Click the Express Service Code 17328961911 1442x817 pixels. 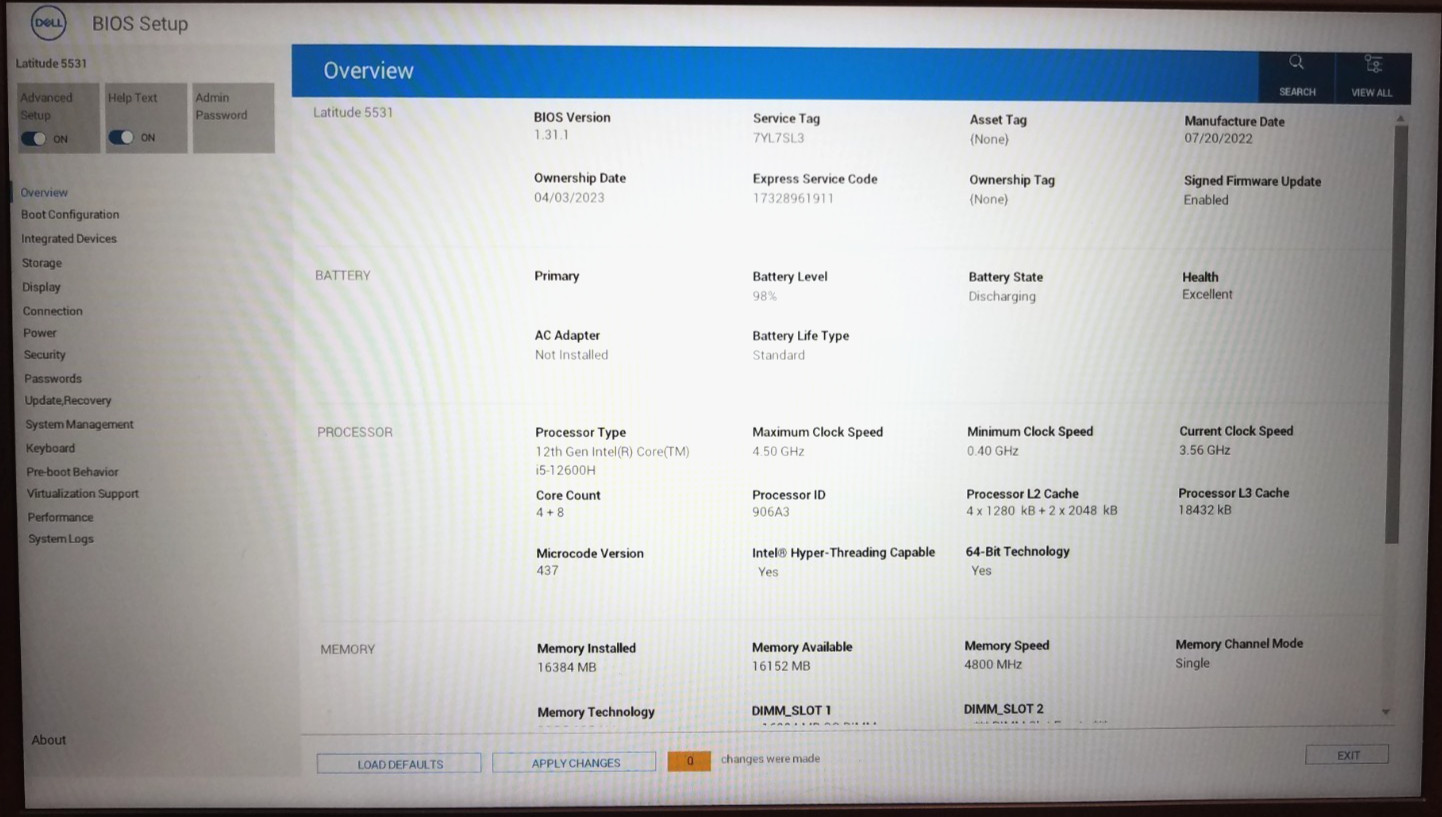click(x=793, y=198)
